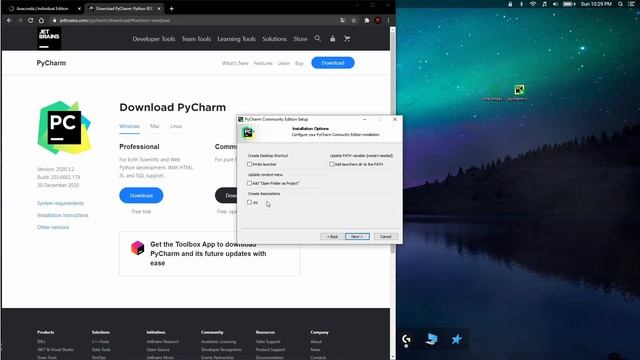Image resolution: width=640 pixels, height=360 pixels.
Task: Click the blue computer icon in the dock
Action: click(x=431, y=339)
